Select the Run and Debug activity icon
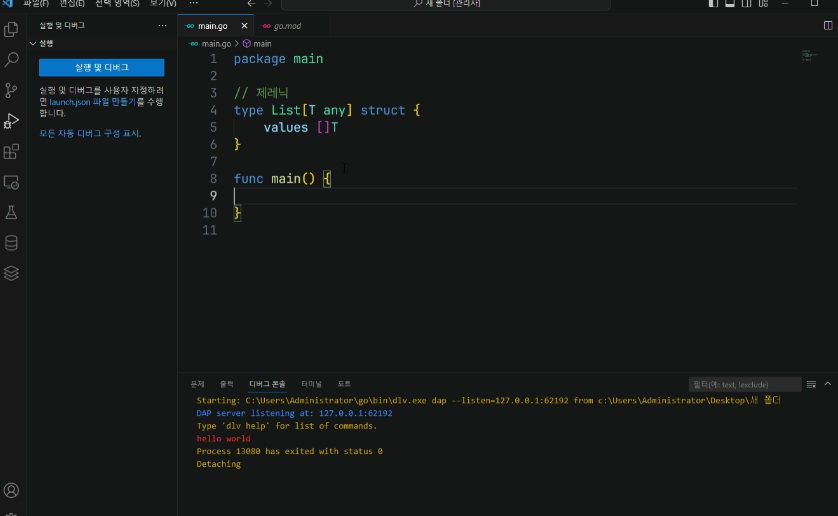The image size is (838, 516). [11, 121]
